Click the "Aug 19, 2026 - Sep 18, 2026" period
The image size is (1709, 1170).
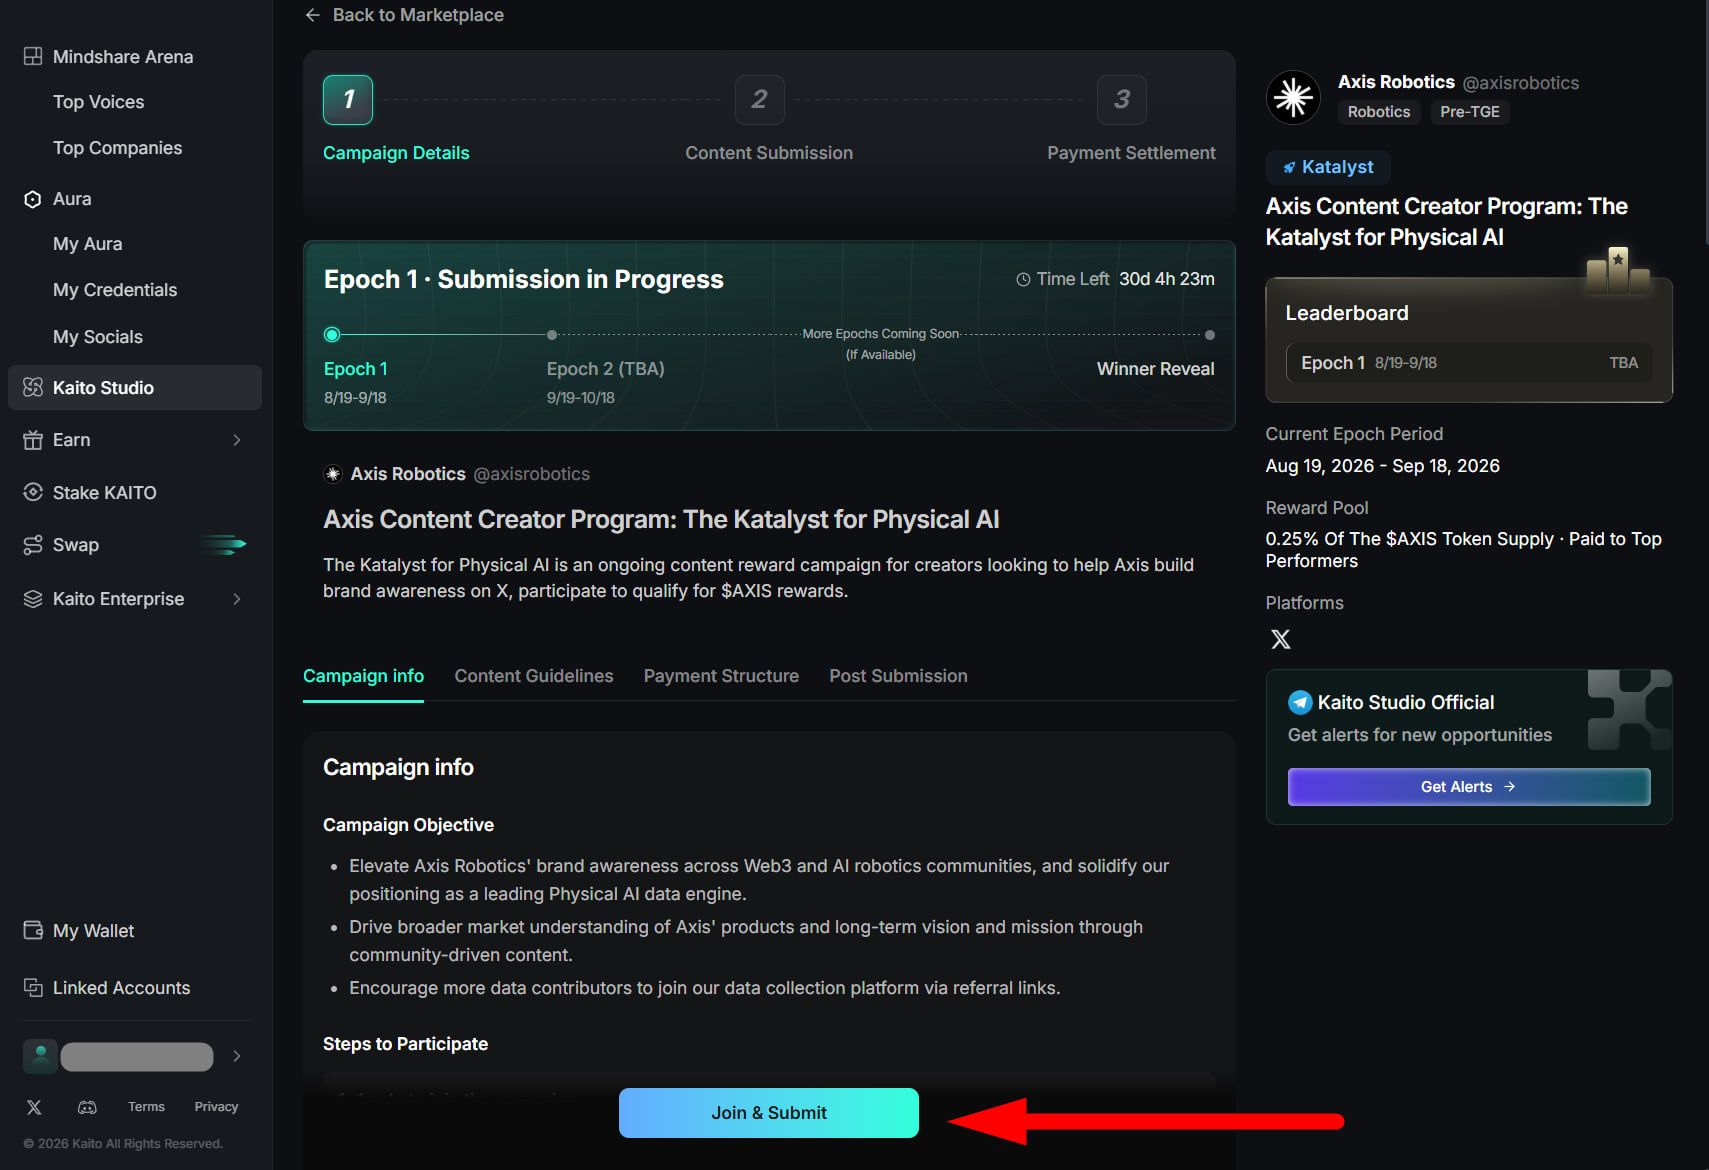pyautogui.click(x=1382, y=466)
